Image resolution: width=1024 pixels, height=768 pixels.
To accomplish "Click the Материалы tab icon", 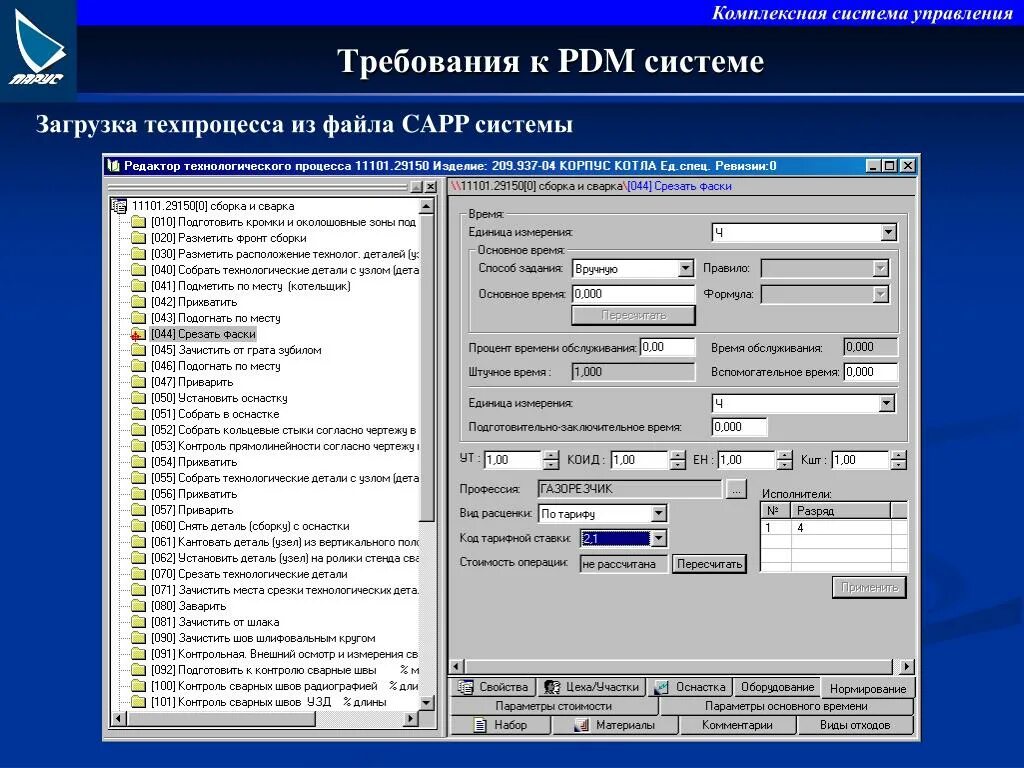I will click(x=581, y=725).
